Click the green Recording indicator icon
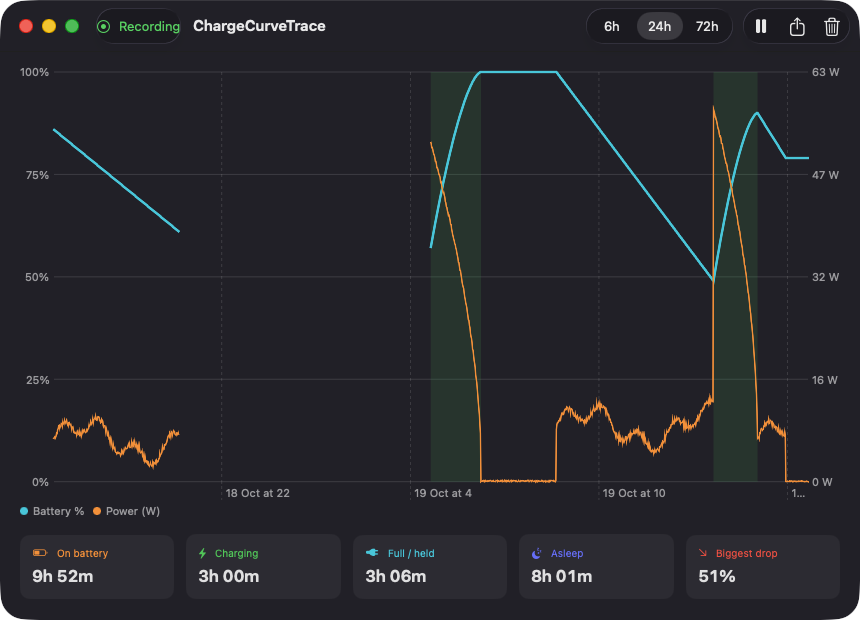Screen dimensions: 860x620 point(104,26)
